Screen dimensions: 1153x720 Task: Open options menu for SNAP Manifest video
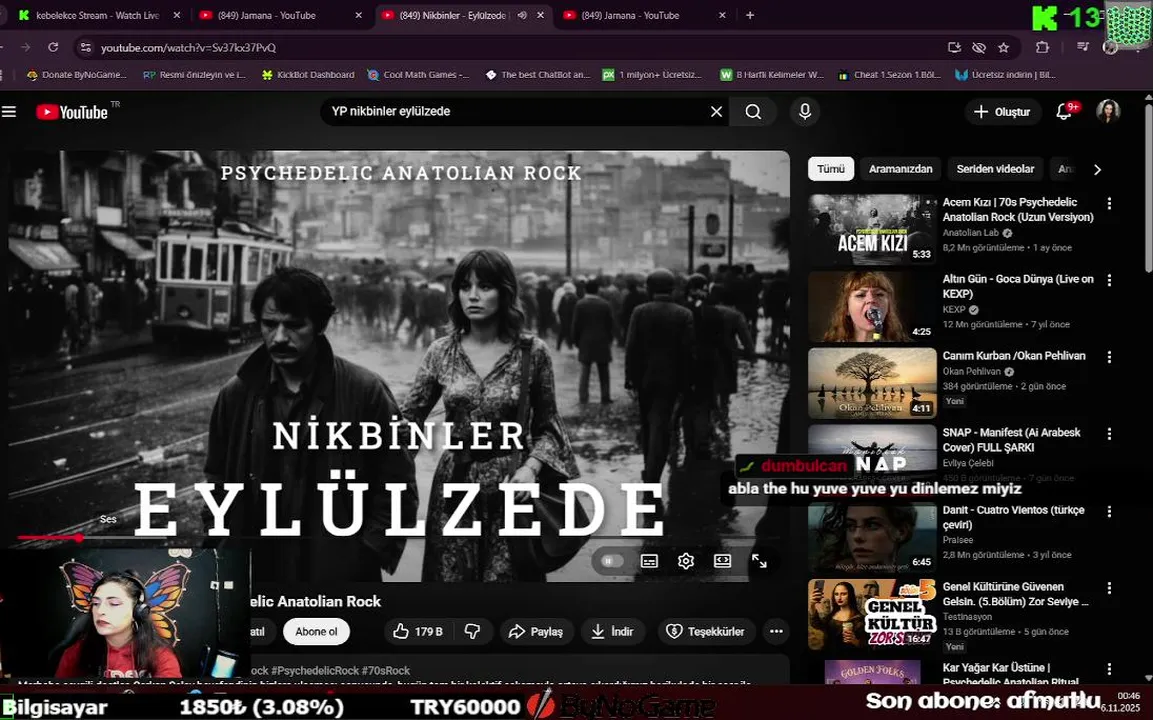[x=1109, y=435]
